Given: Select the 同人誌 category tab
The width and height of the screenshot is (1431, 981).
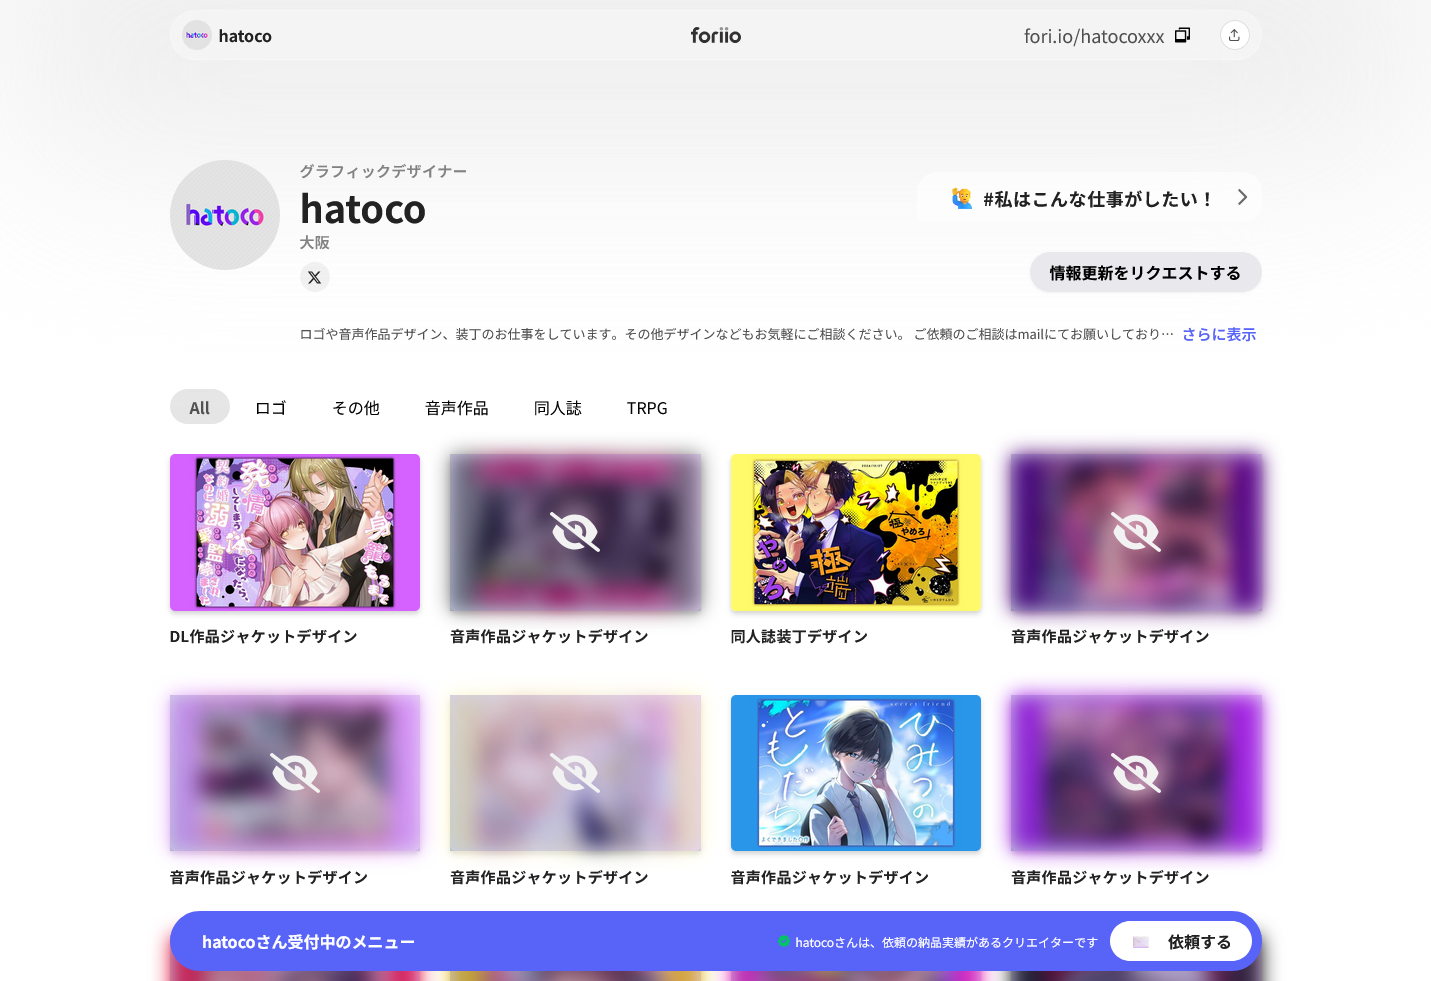Looking at the screenshot, I should 557,407.
